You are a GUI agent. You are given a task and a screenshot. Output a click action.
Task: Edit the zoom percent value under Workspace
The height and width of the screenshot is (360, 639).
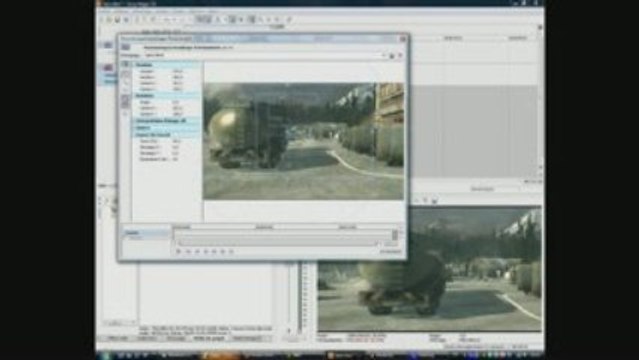tap(176, 141)
